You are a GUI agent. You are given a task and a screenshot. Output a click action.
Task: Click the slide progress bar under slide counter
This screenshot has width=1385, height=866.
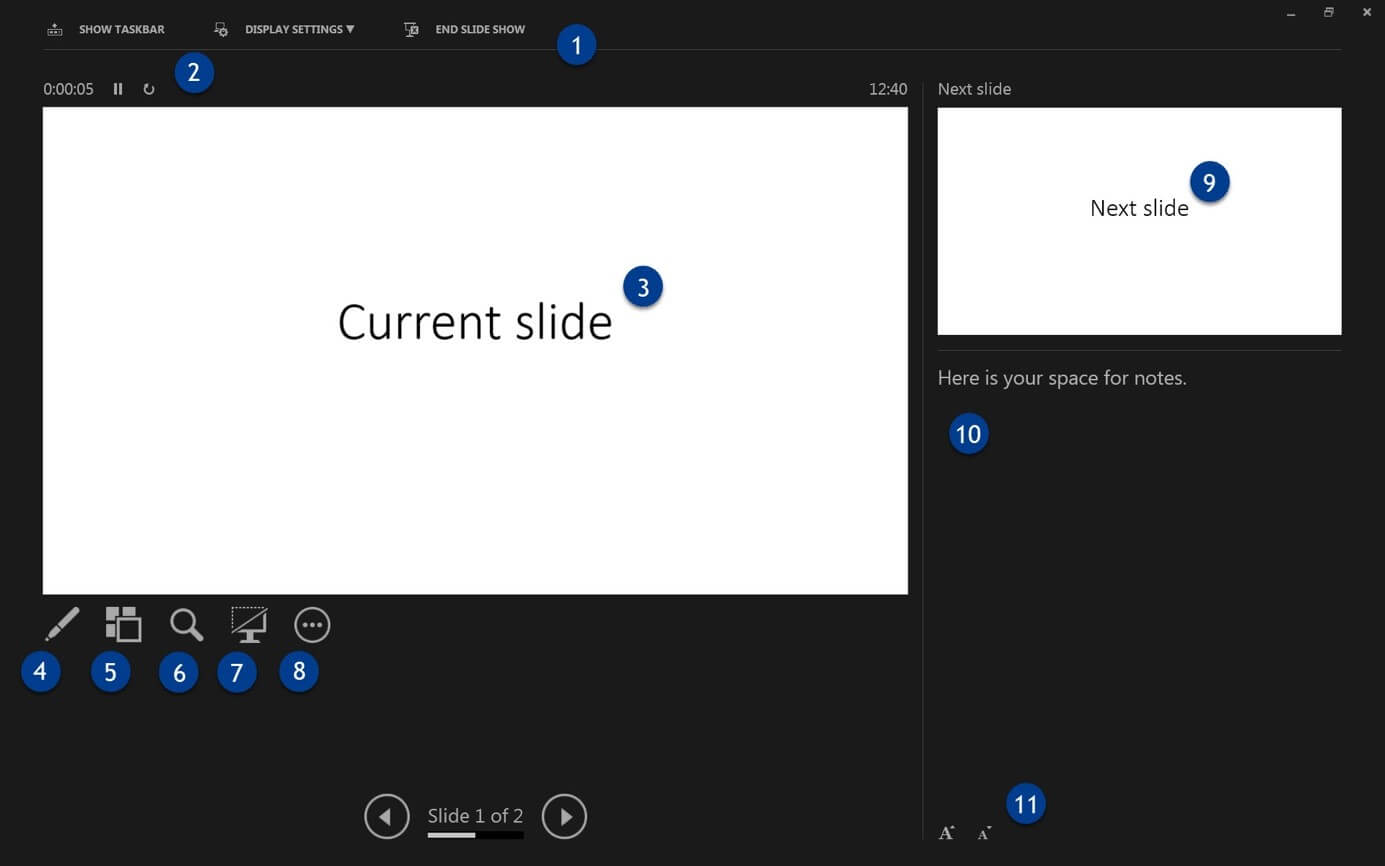475,835
